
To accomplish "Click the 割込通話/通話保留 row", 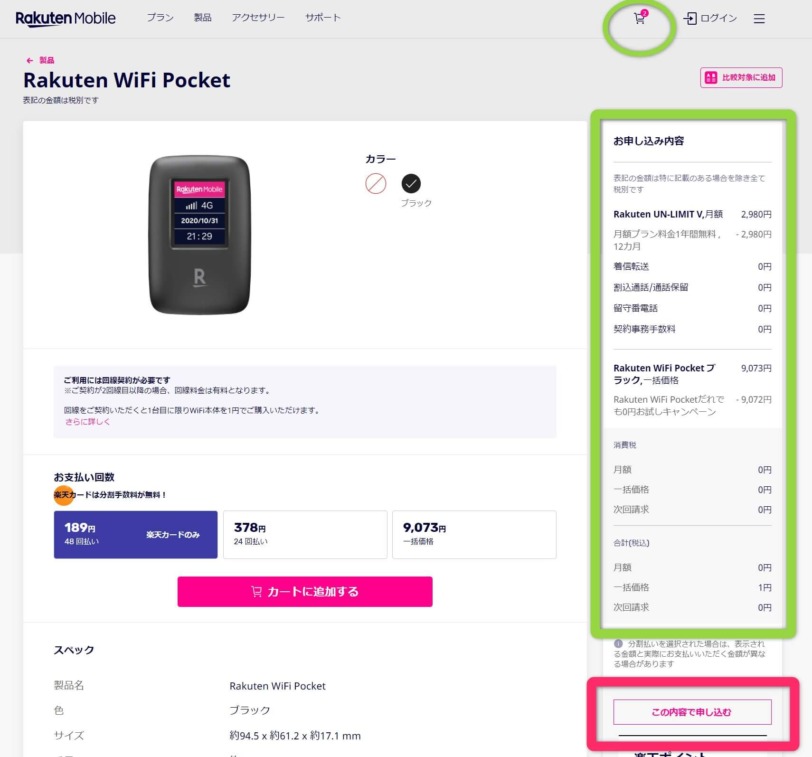I will coord(692,287).
